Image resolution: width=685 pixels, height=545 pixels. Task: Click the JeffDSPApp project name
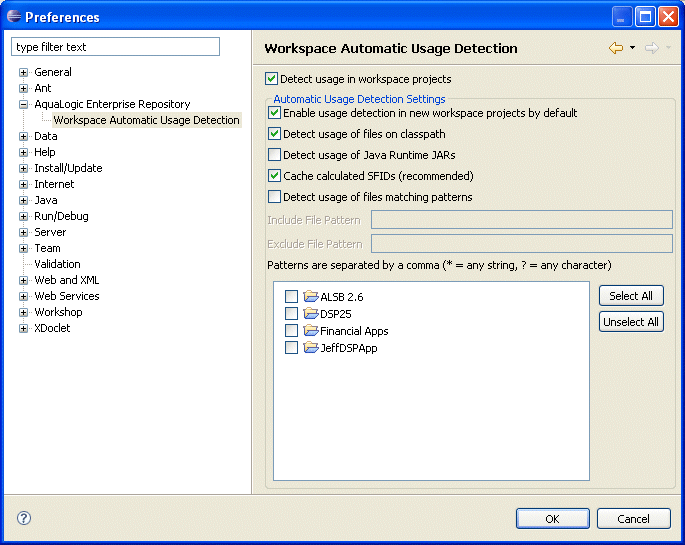coord(349,348)
